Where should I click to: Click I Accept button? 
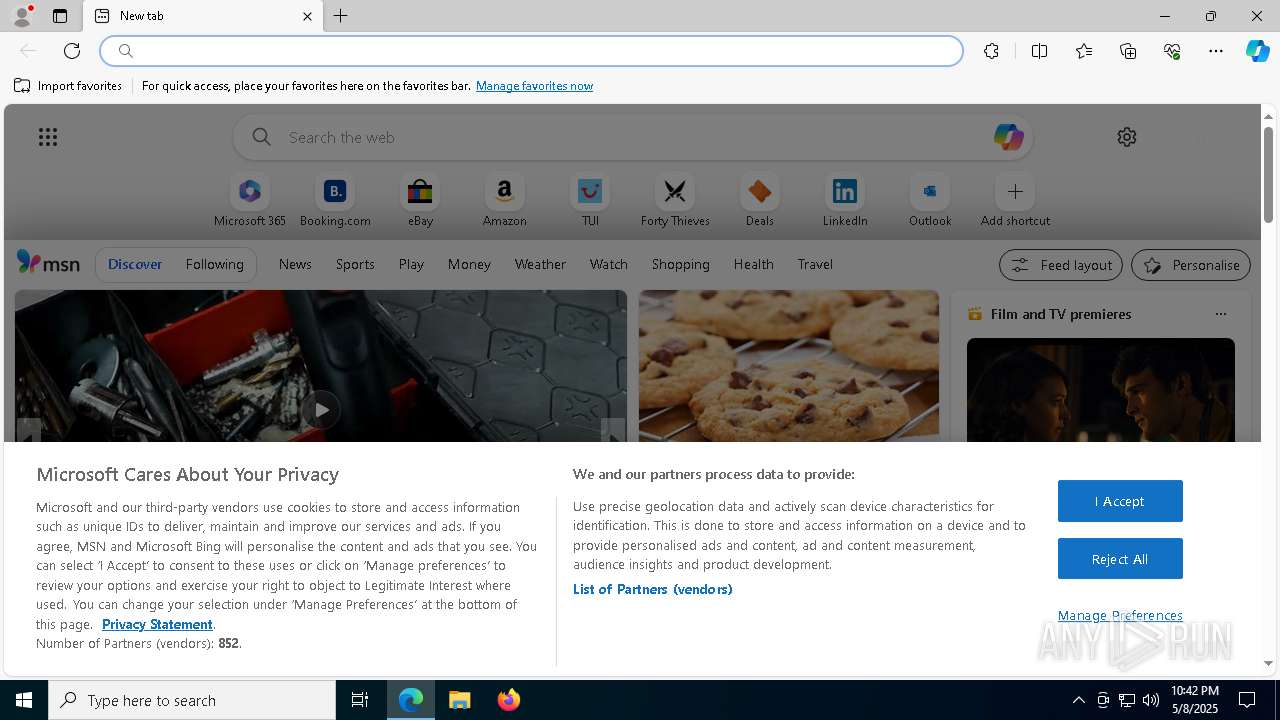(x=1120, y=501)
